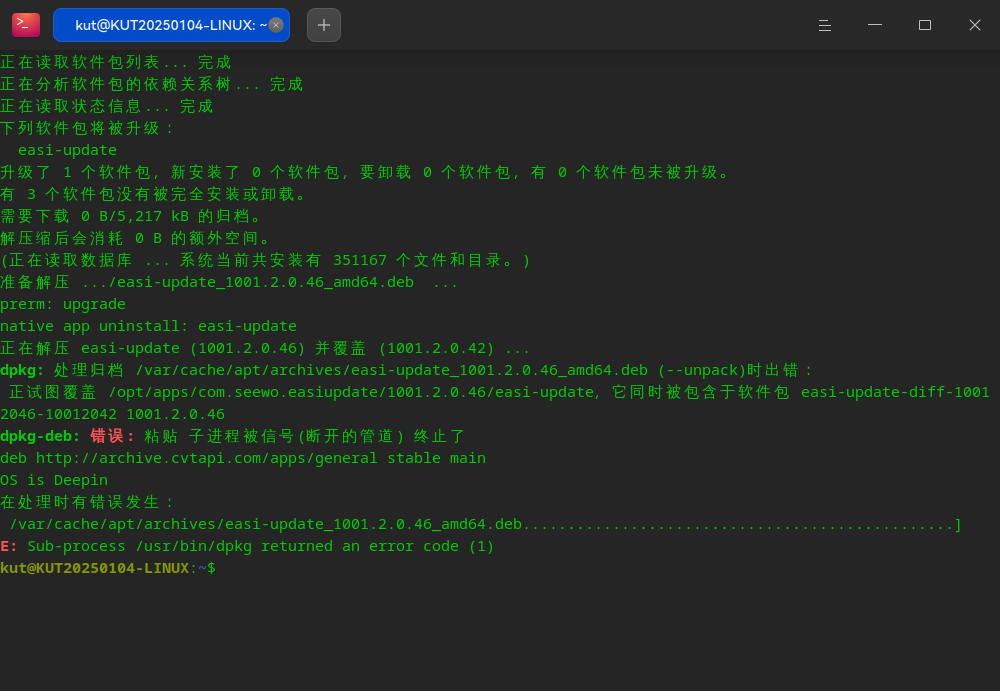Click the line '需要下载 0 B/5,217 kB 的归档。'
This screenshot has width=1000, height=691.
tap(131, 216)
